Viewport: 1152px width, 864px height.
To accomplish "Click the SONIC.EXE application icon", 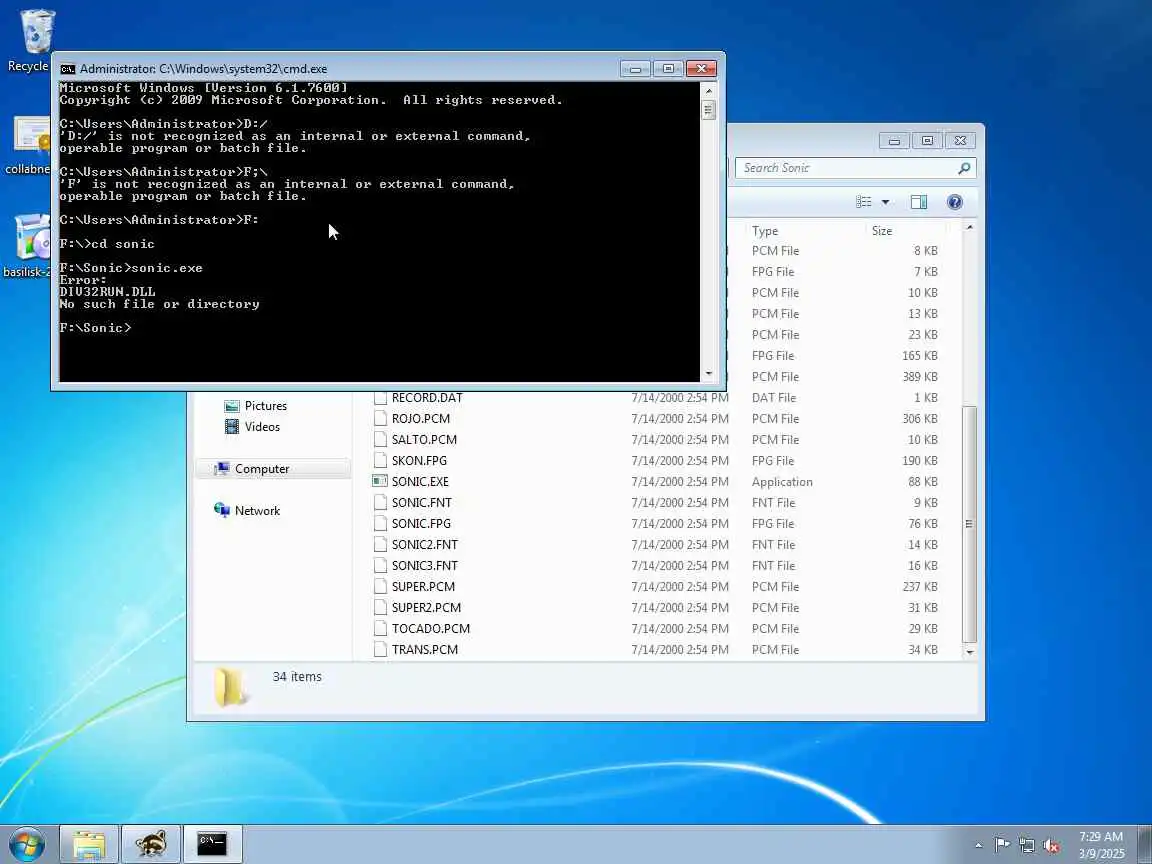I will pyautogui.click(x=379, y=481).
